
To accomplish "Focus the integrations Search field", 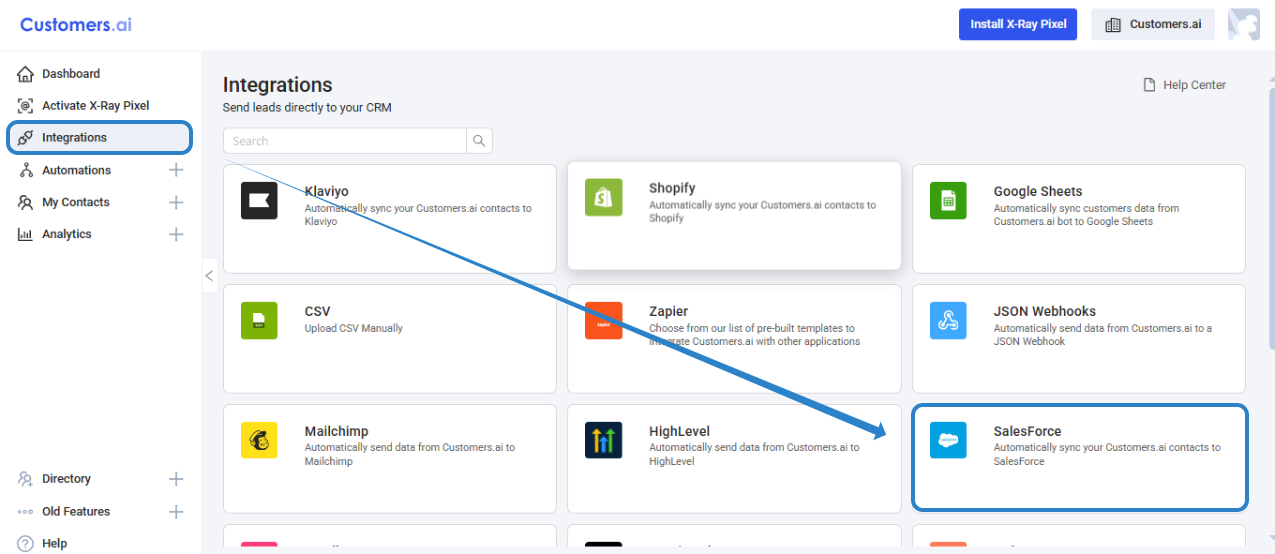I will (x=345, y=141).
